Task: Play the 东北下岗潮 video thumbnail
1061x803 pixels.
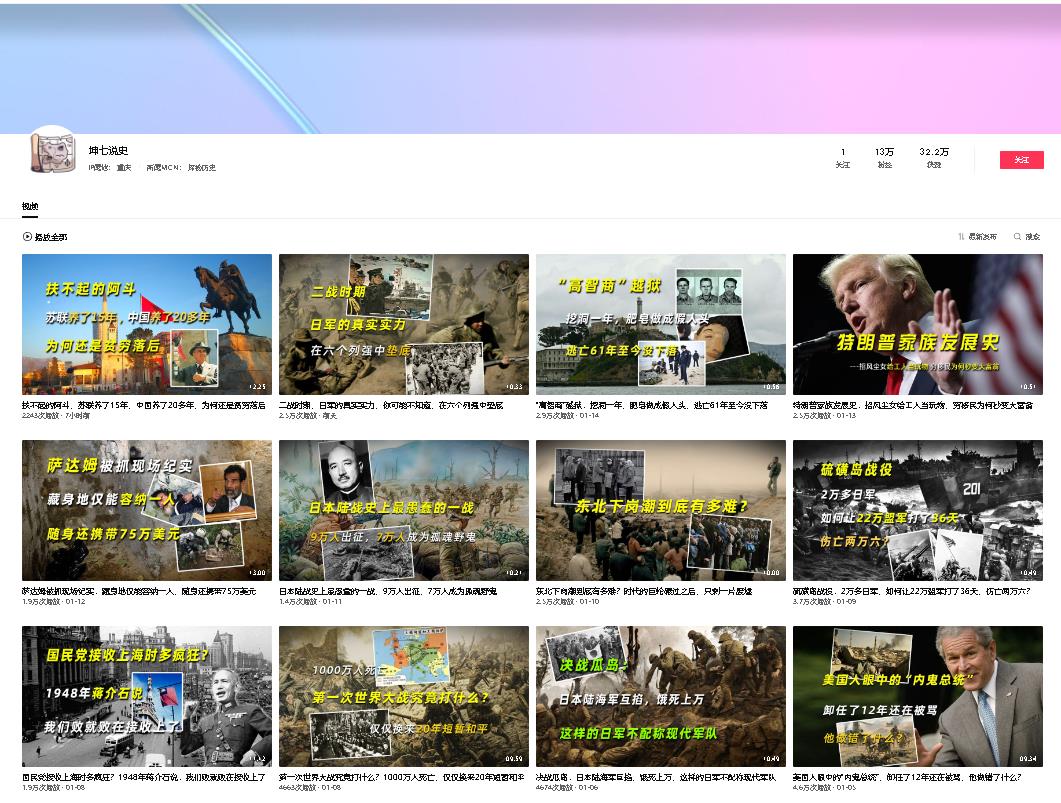Action: tap(661, 510)
